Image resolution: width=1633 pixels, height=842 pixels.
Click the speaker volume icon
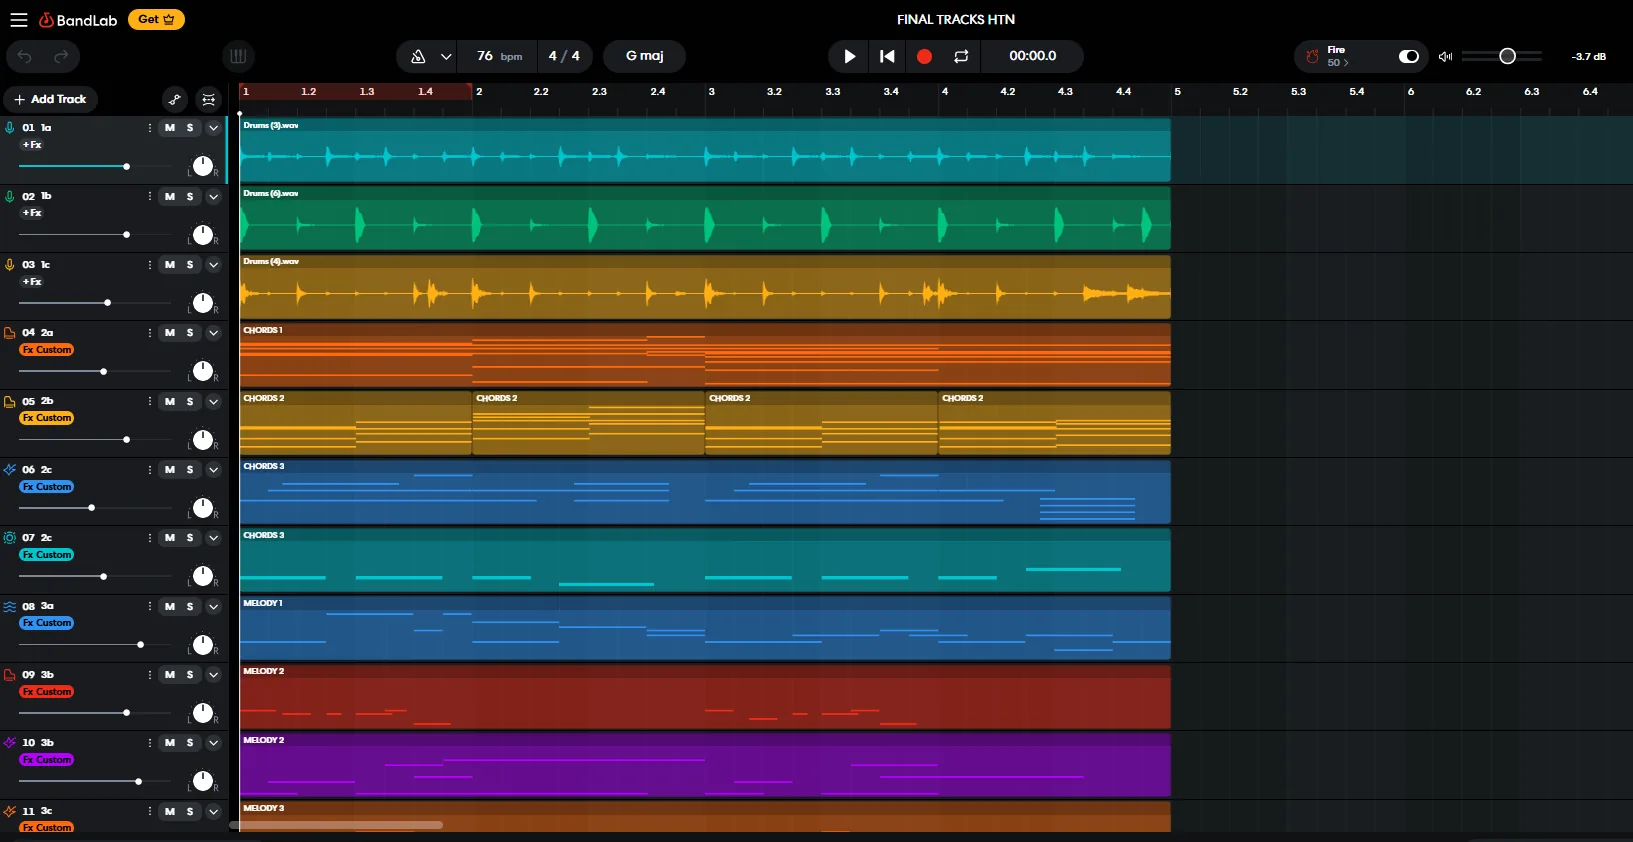(x=1445, y=57)
